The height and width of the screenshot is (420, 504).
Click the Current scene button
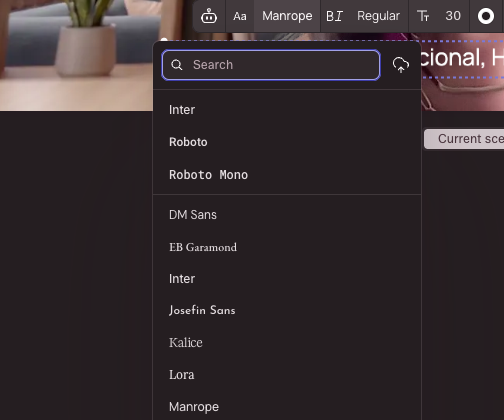(x=464, y=139)
